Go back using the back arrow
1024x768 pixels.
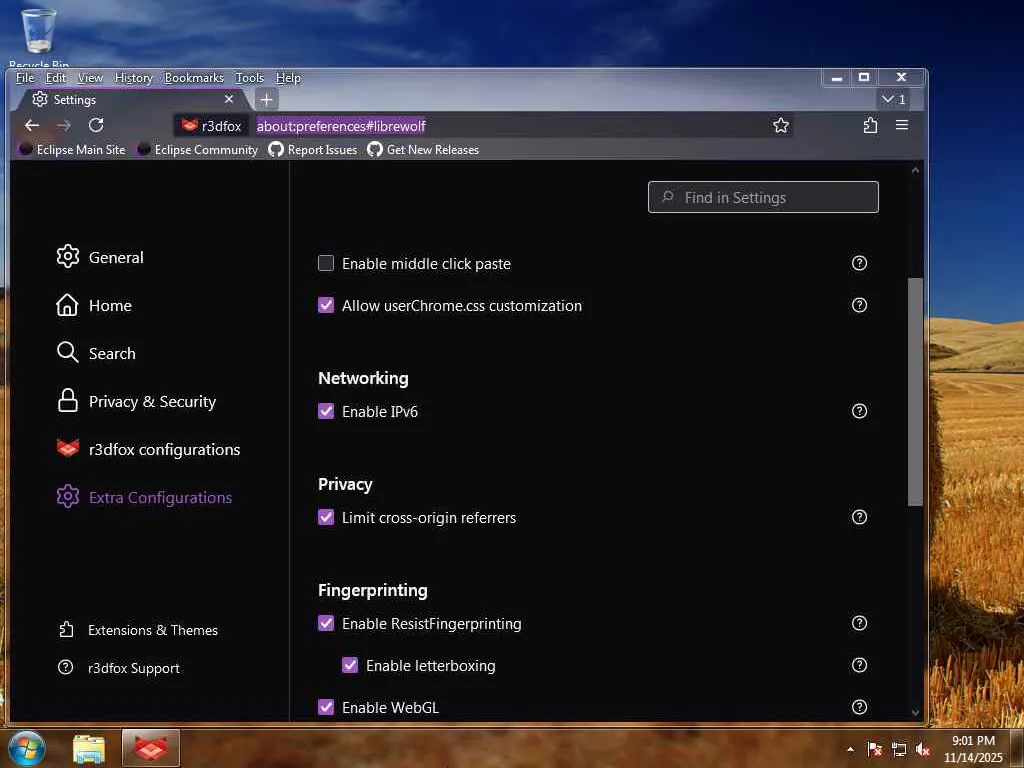pos(31,125)
